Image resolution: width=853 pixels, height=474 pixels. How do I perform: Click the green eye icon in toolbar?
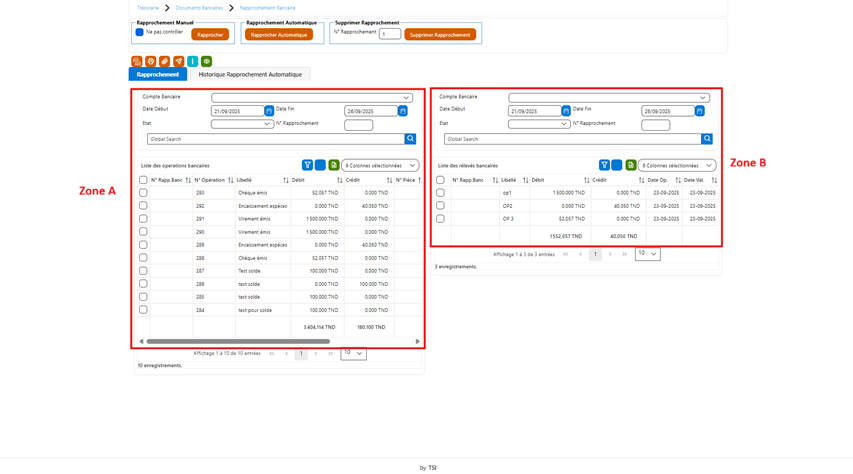(206, 61)
